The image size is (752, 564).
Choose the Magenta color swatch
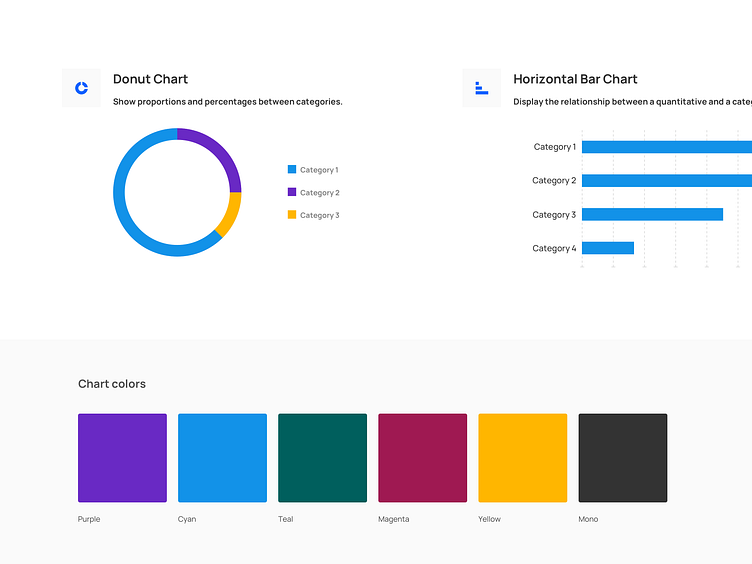[422, 458]
